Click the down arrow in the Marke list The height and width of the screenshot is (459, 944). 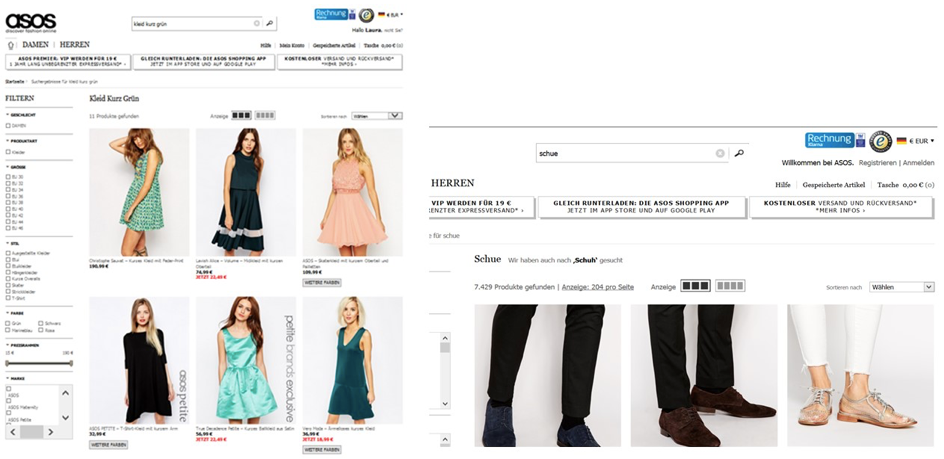(x=66, y=417)
